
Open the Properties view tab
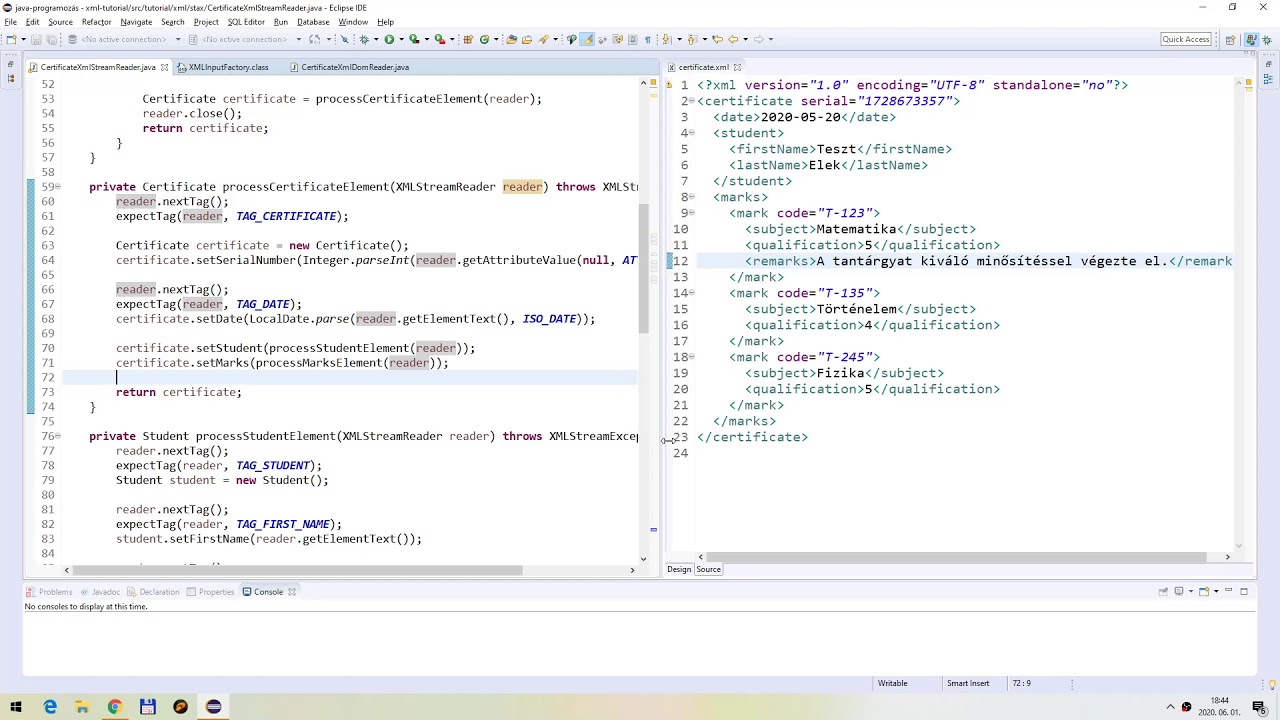pos(210,592)
